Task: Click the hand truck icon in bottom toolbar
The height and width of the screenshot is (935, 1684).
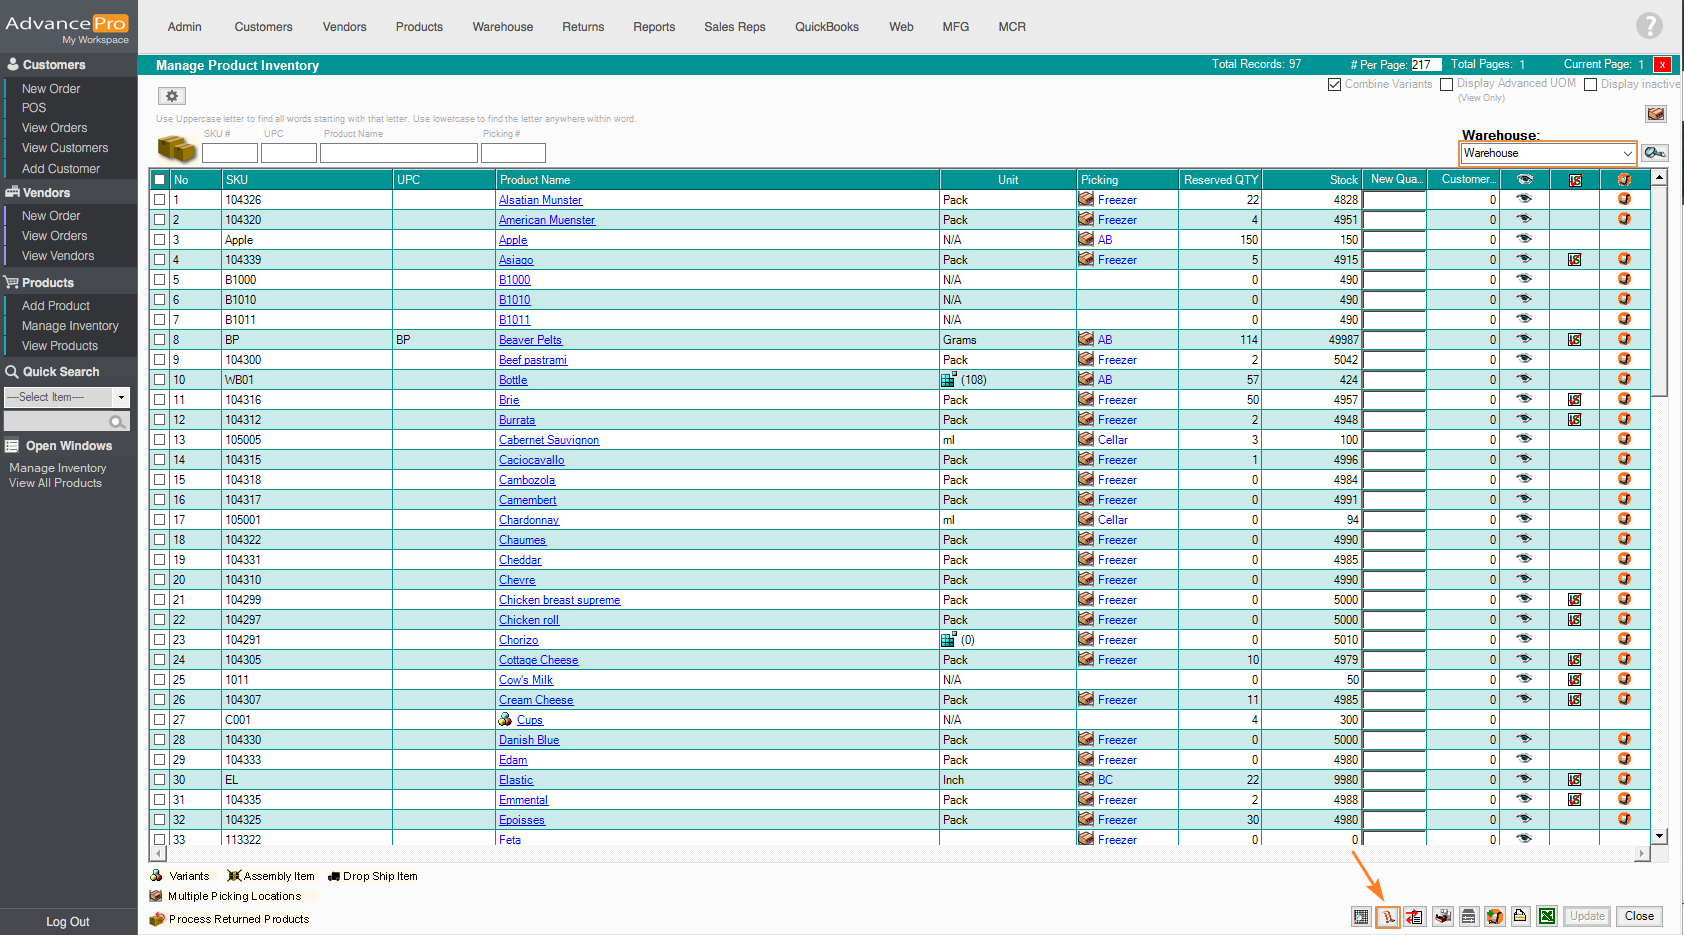Action: (x=1388, y=916)
